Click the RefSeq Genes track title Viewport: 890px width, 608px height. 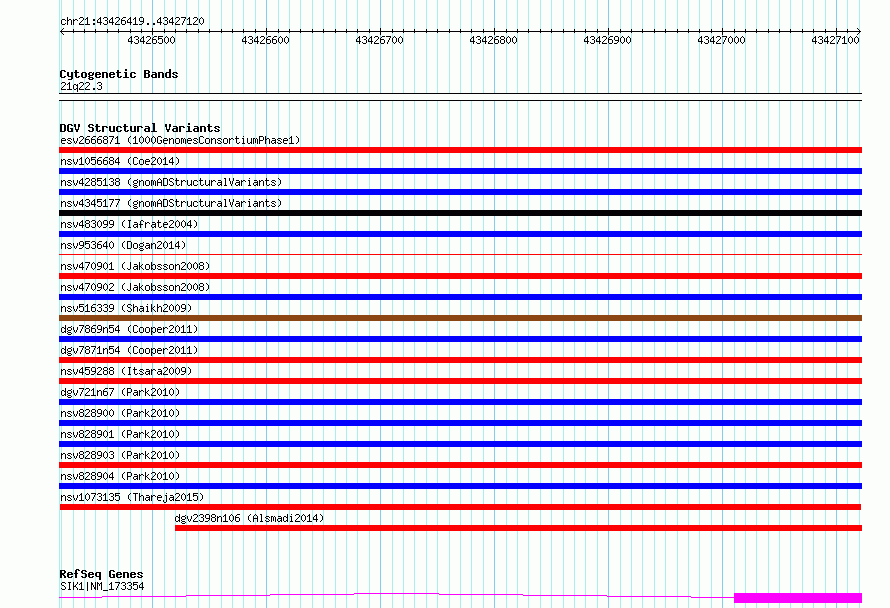coord(101,574)
